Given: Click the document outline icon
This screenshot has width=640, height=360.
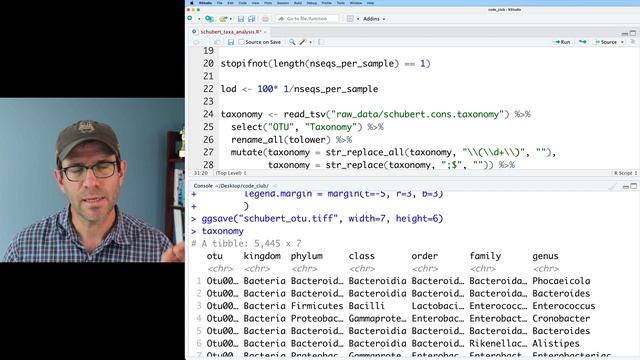Looking at the screenshot, I should pyautogui.click(x=633, y=42).
